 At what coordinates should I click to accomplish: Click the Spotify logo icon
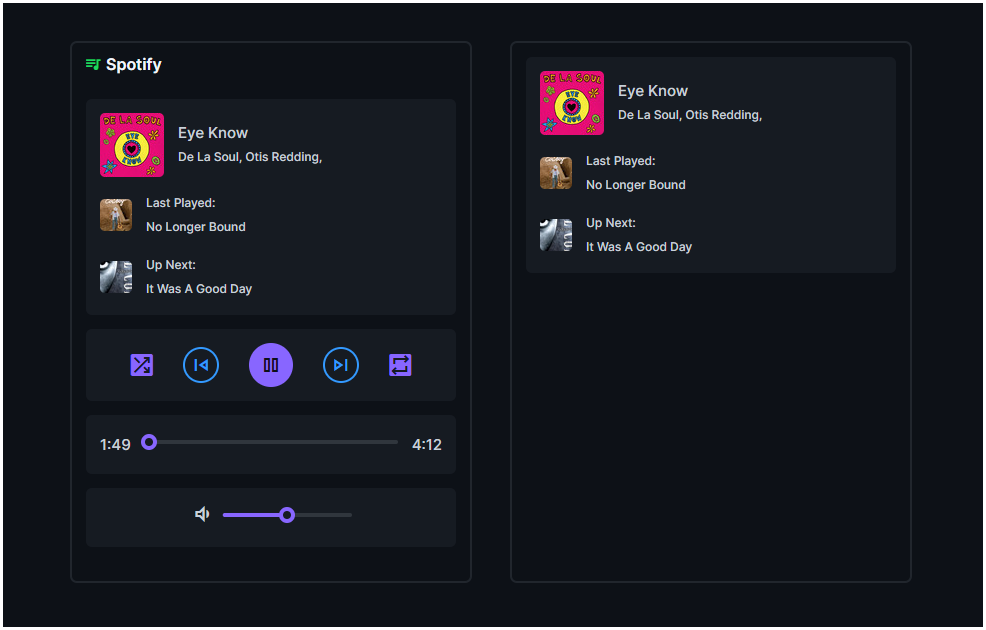point(93,64)
